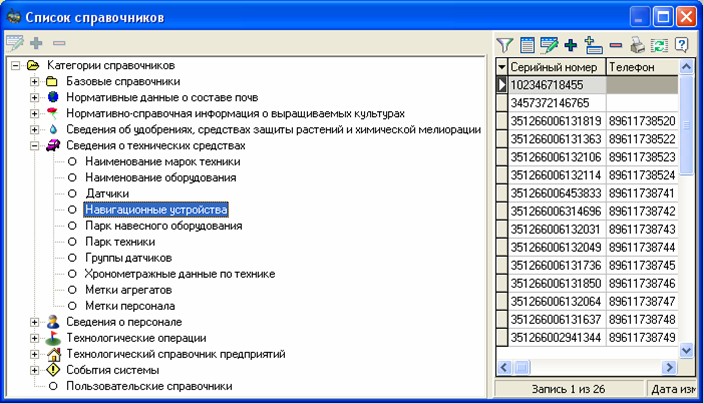Click the gray plus icon in left toolbar
704x404 pixels.
(x=36, y=43)
